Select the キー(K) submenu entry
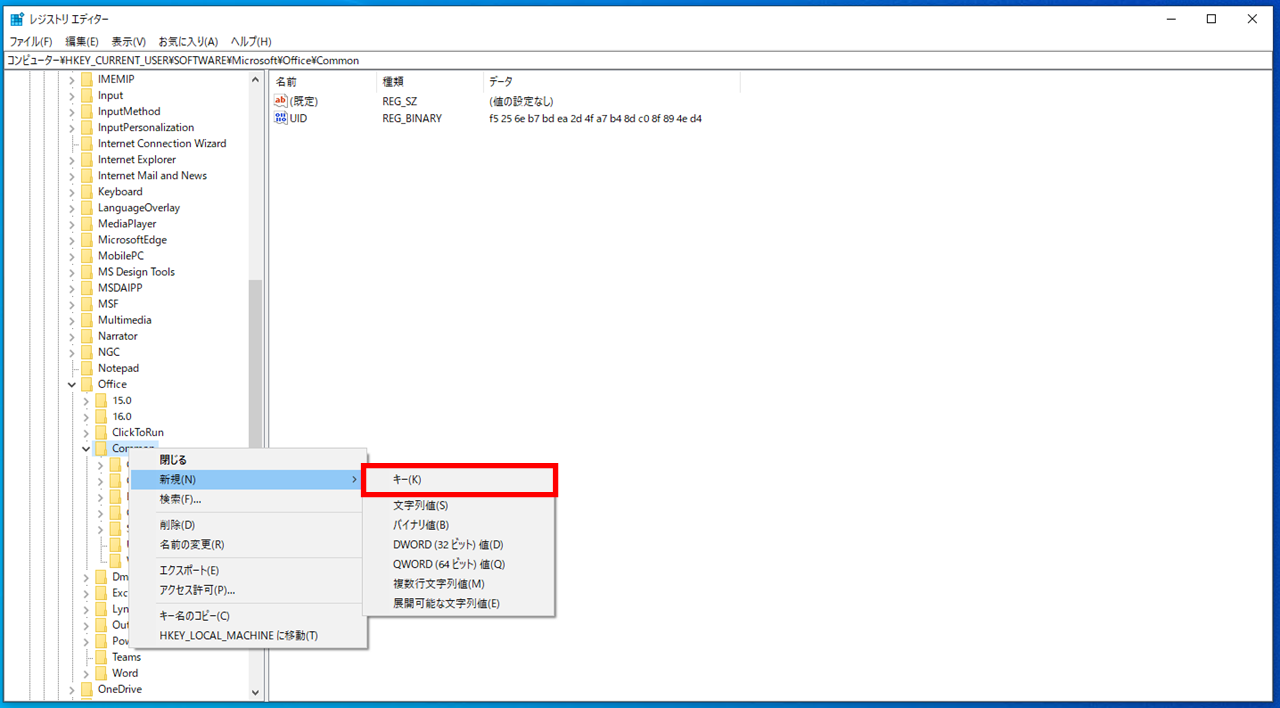 (x=459, y=480)
